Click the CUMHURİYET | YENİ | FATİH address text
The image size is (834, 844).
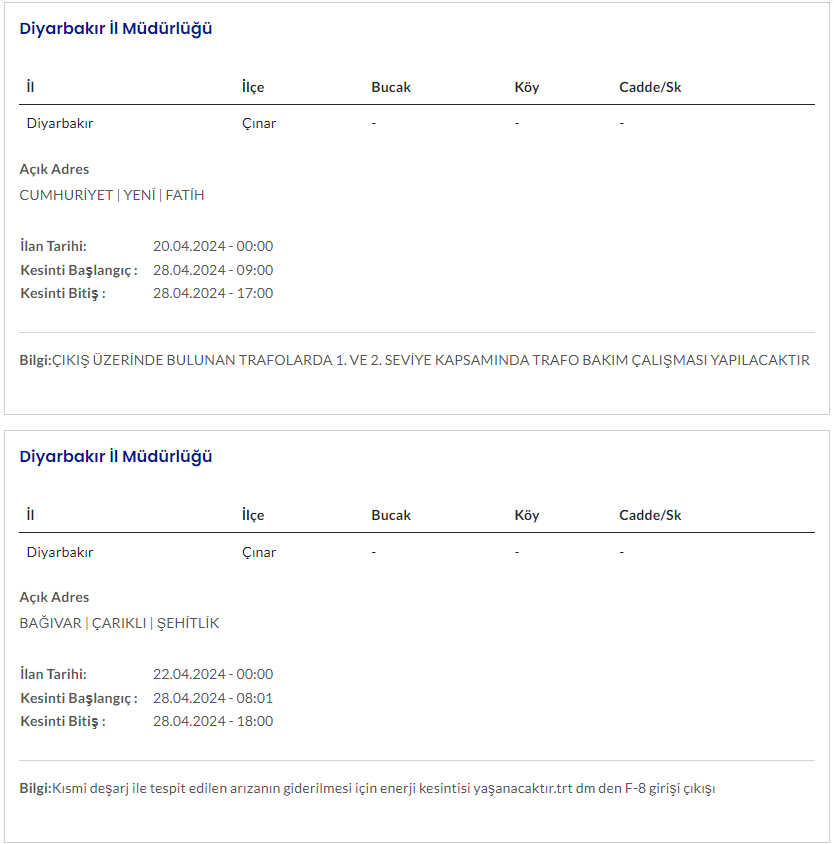(x=112, y=195)
